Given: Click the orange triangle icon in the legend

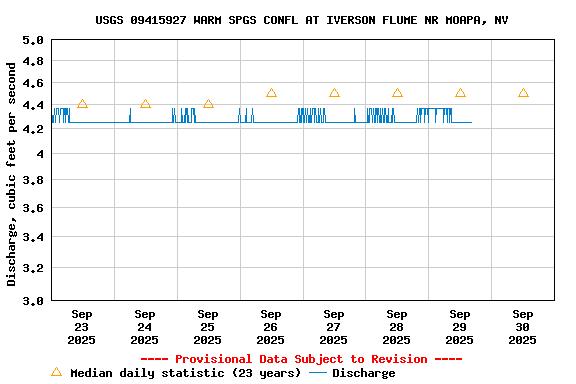Looking at the screenshot, I should pyautogui.click(x=57, y=372).
